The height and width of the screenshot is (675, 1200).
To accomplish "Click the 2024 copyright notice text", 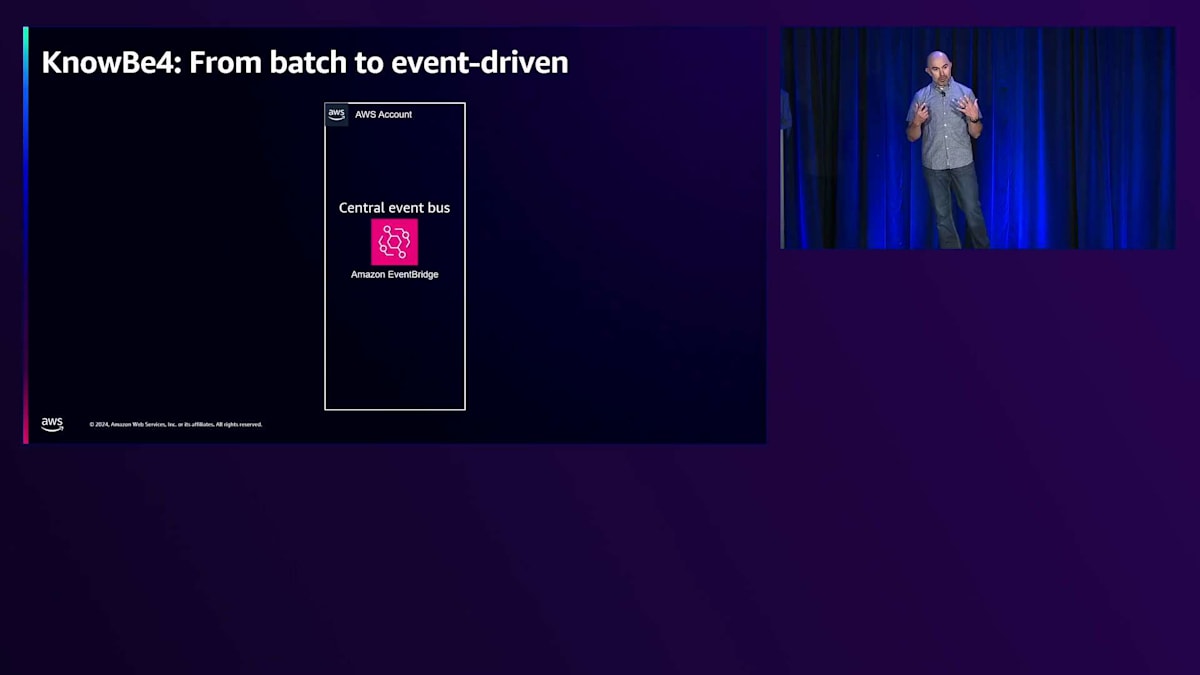I will pyautogui.click(x=176, y=424).
